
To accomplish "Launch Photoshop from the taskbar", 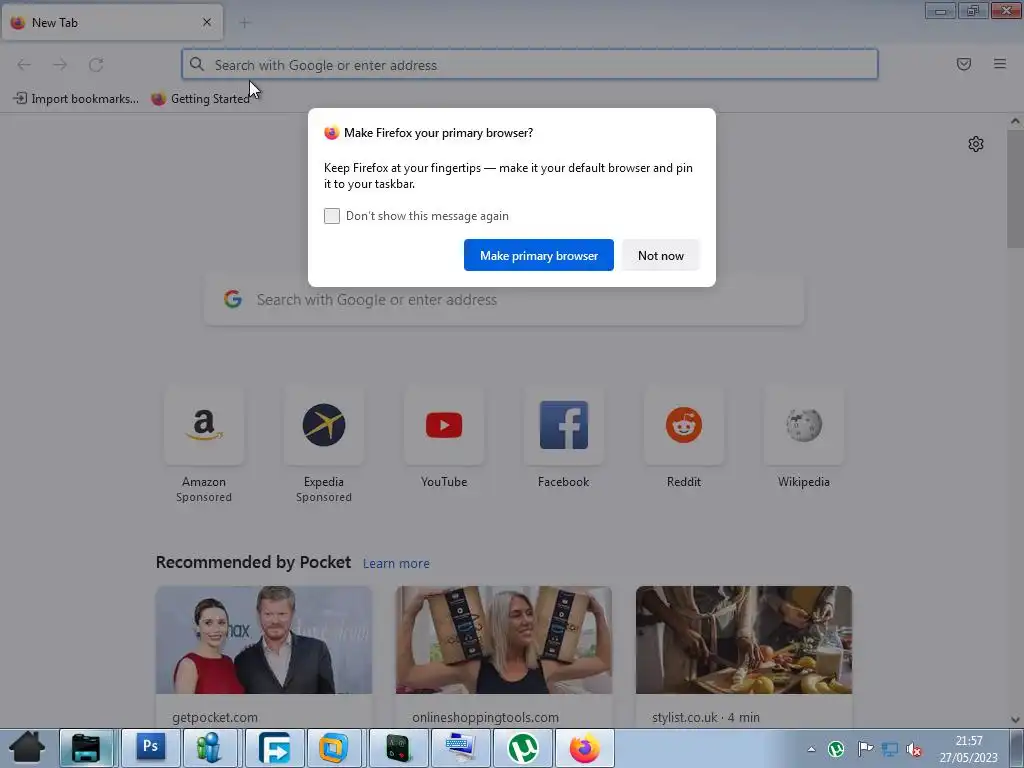I will (151, 748).
